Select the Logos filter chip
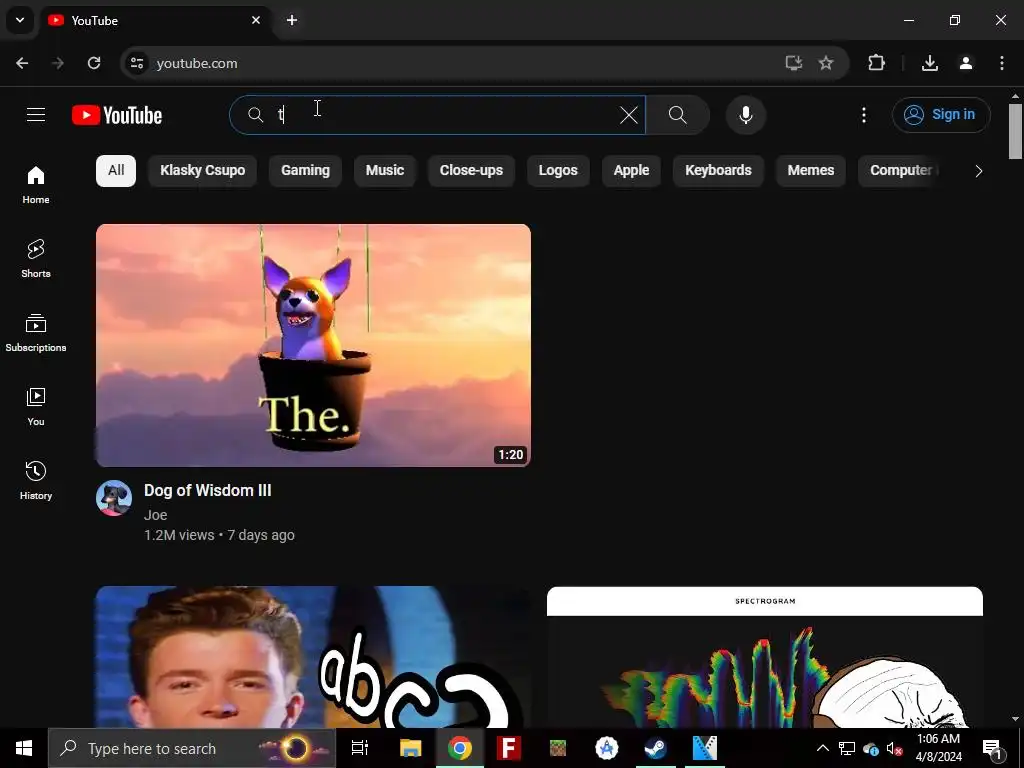Image resolution: width=1024 pixels, height=768 pixels. point(558,170)
